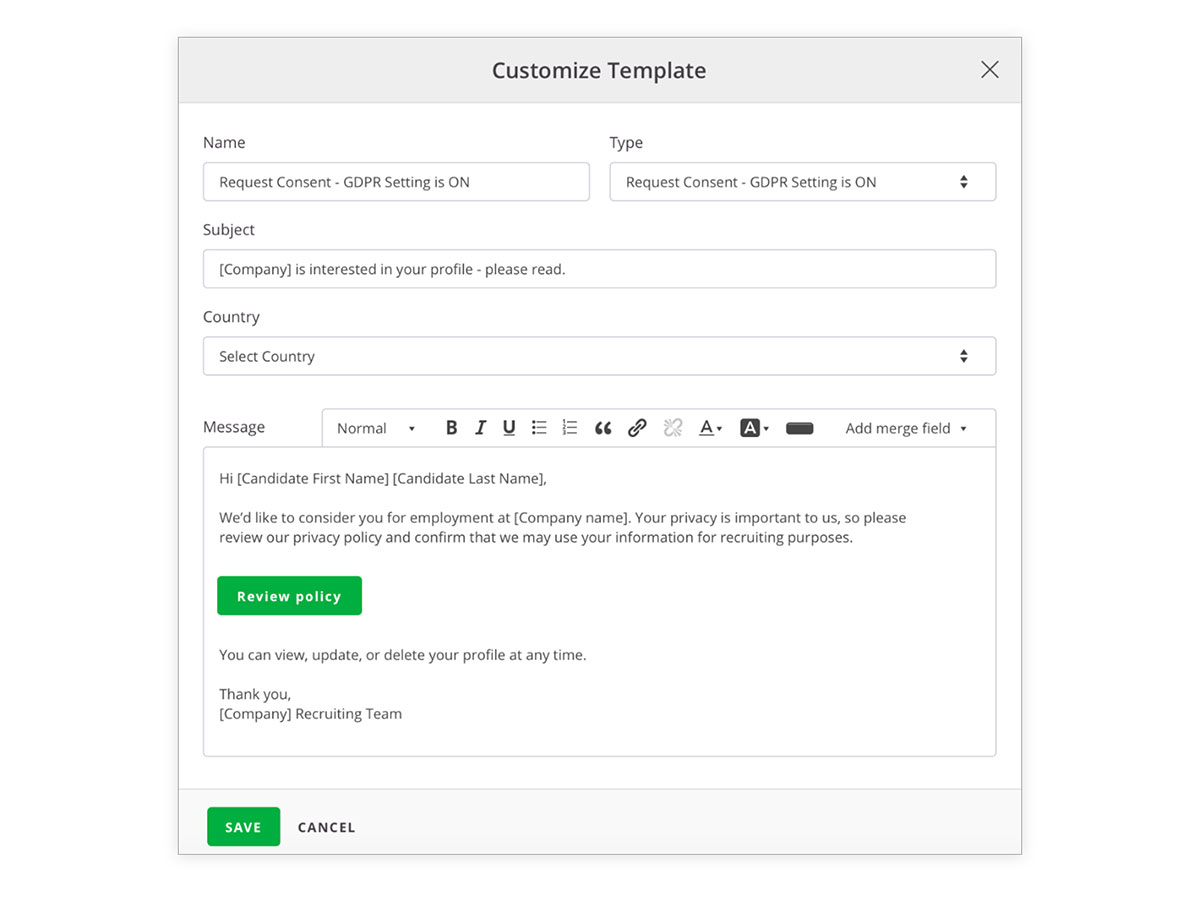Click the "We'd like to consider you" paragraph

click(x=563, y=528)
